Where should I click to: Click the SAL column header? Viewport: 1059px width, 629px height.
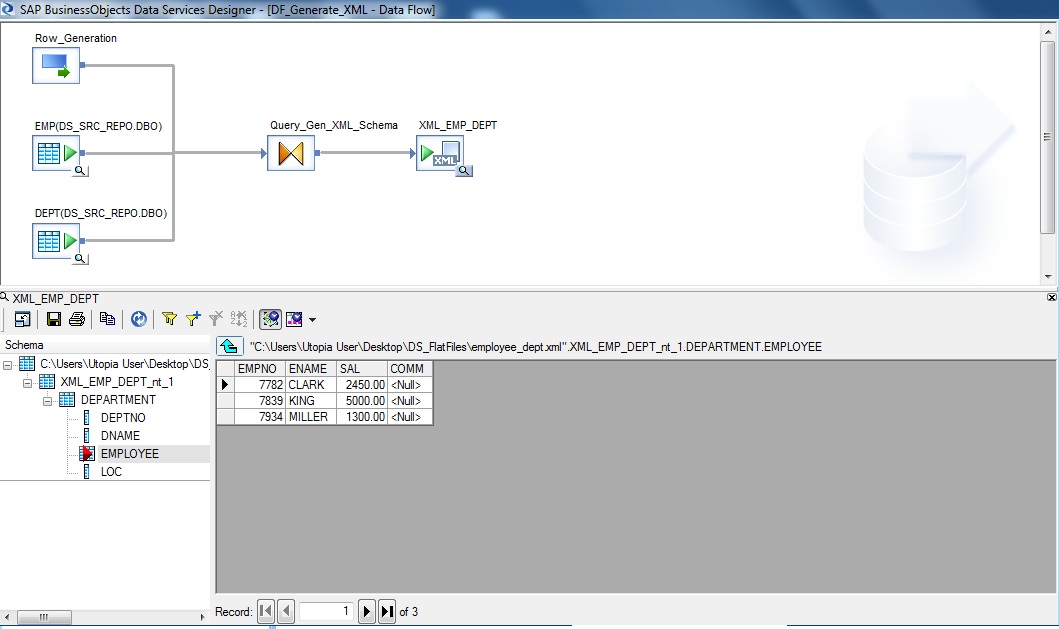pyautogui.click(x=362, y=368)
